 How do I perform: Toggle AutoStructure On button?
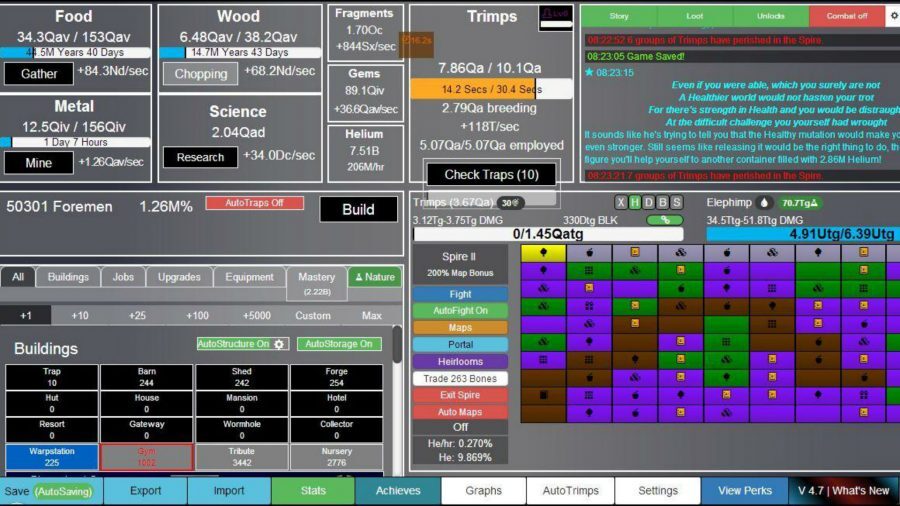tap(234, 344)
